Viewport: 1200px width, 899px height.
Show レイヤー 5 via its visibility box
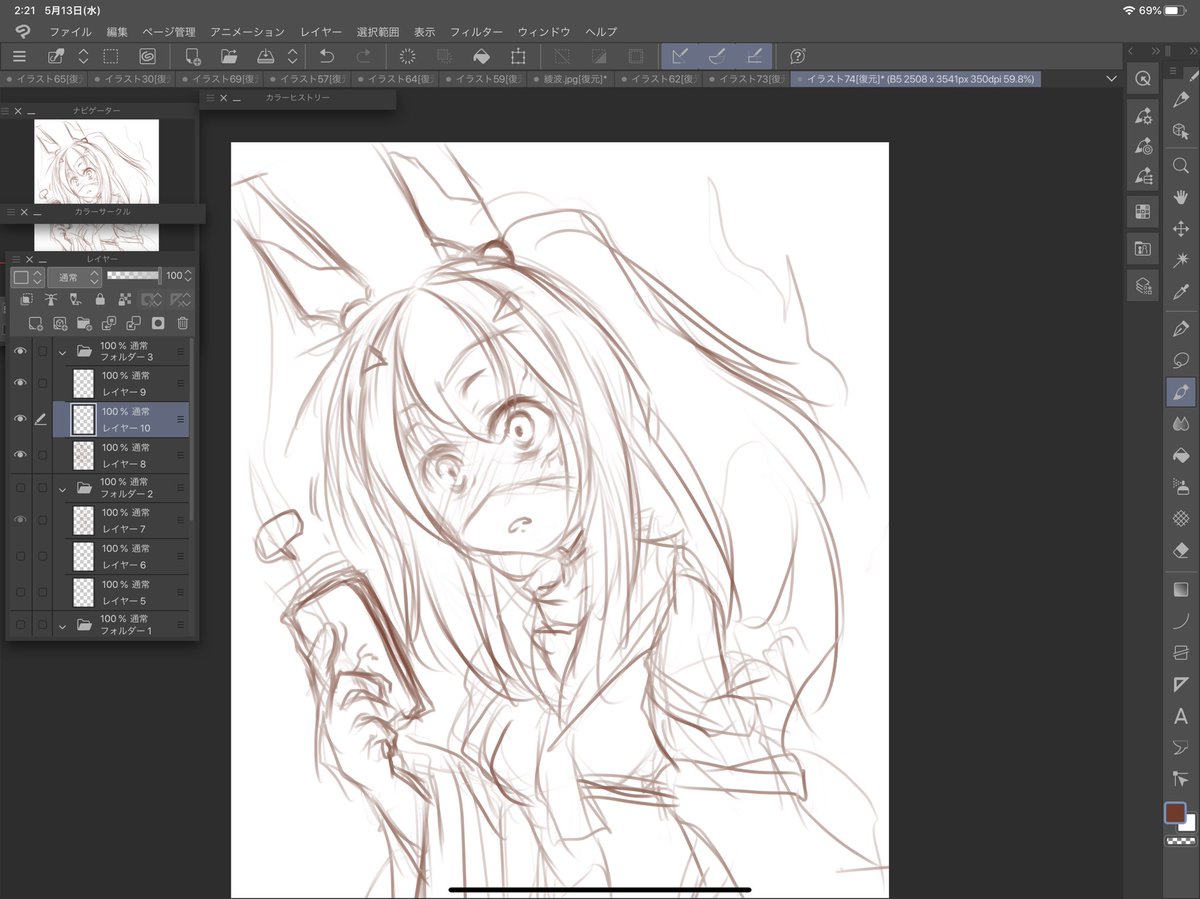[x=19, y=592]
